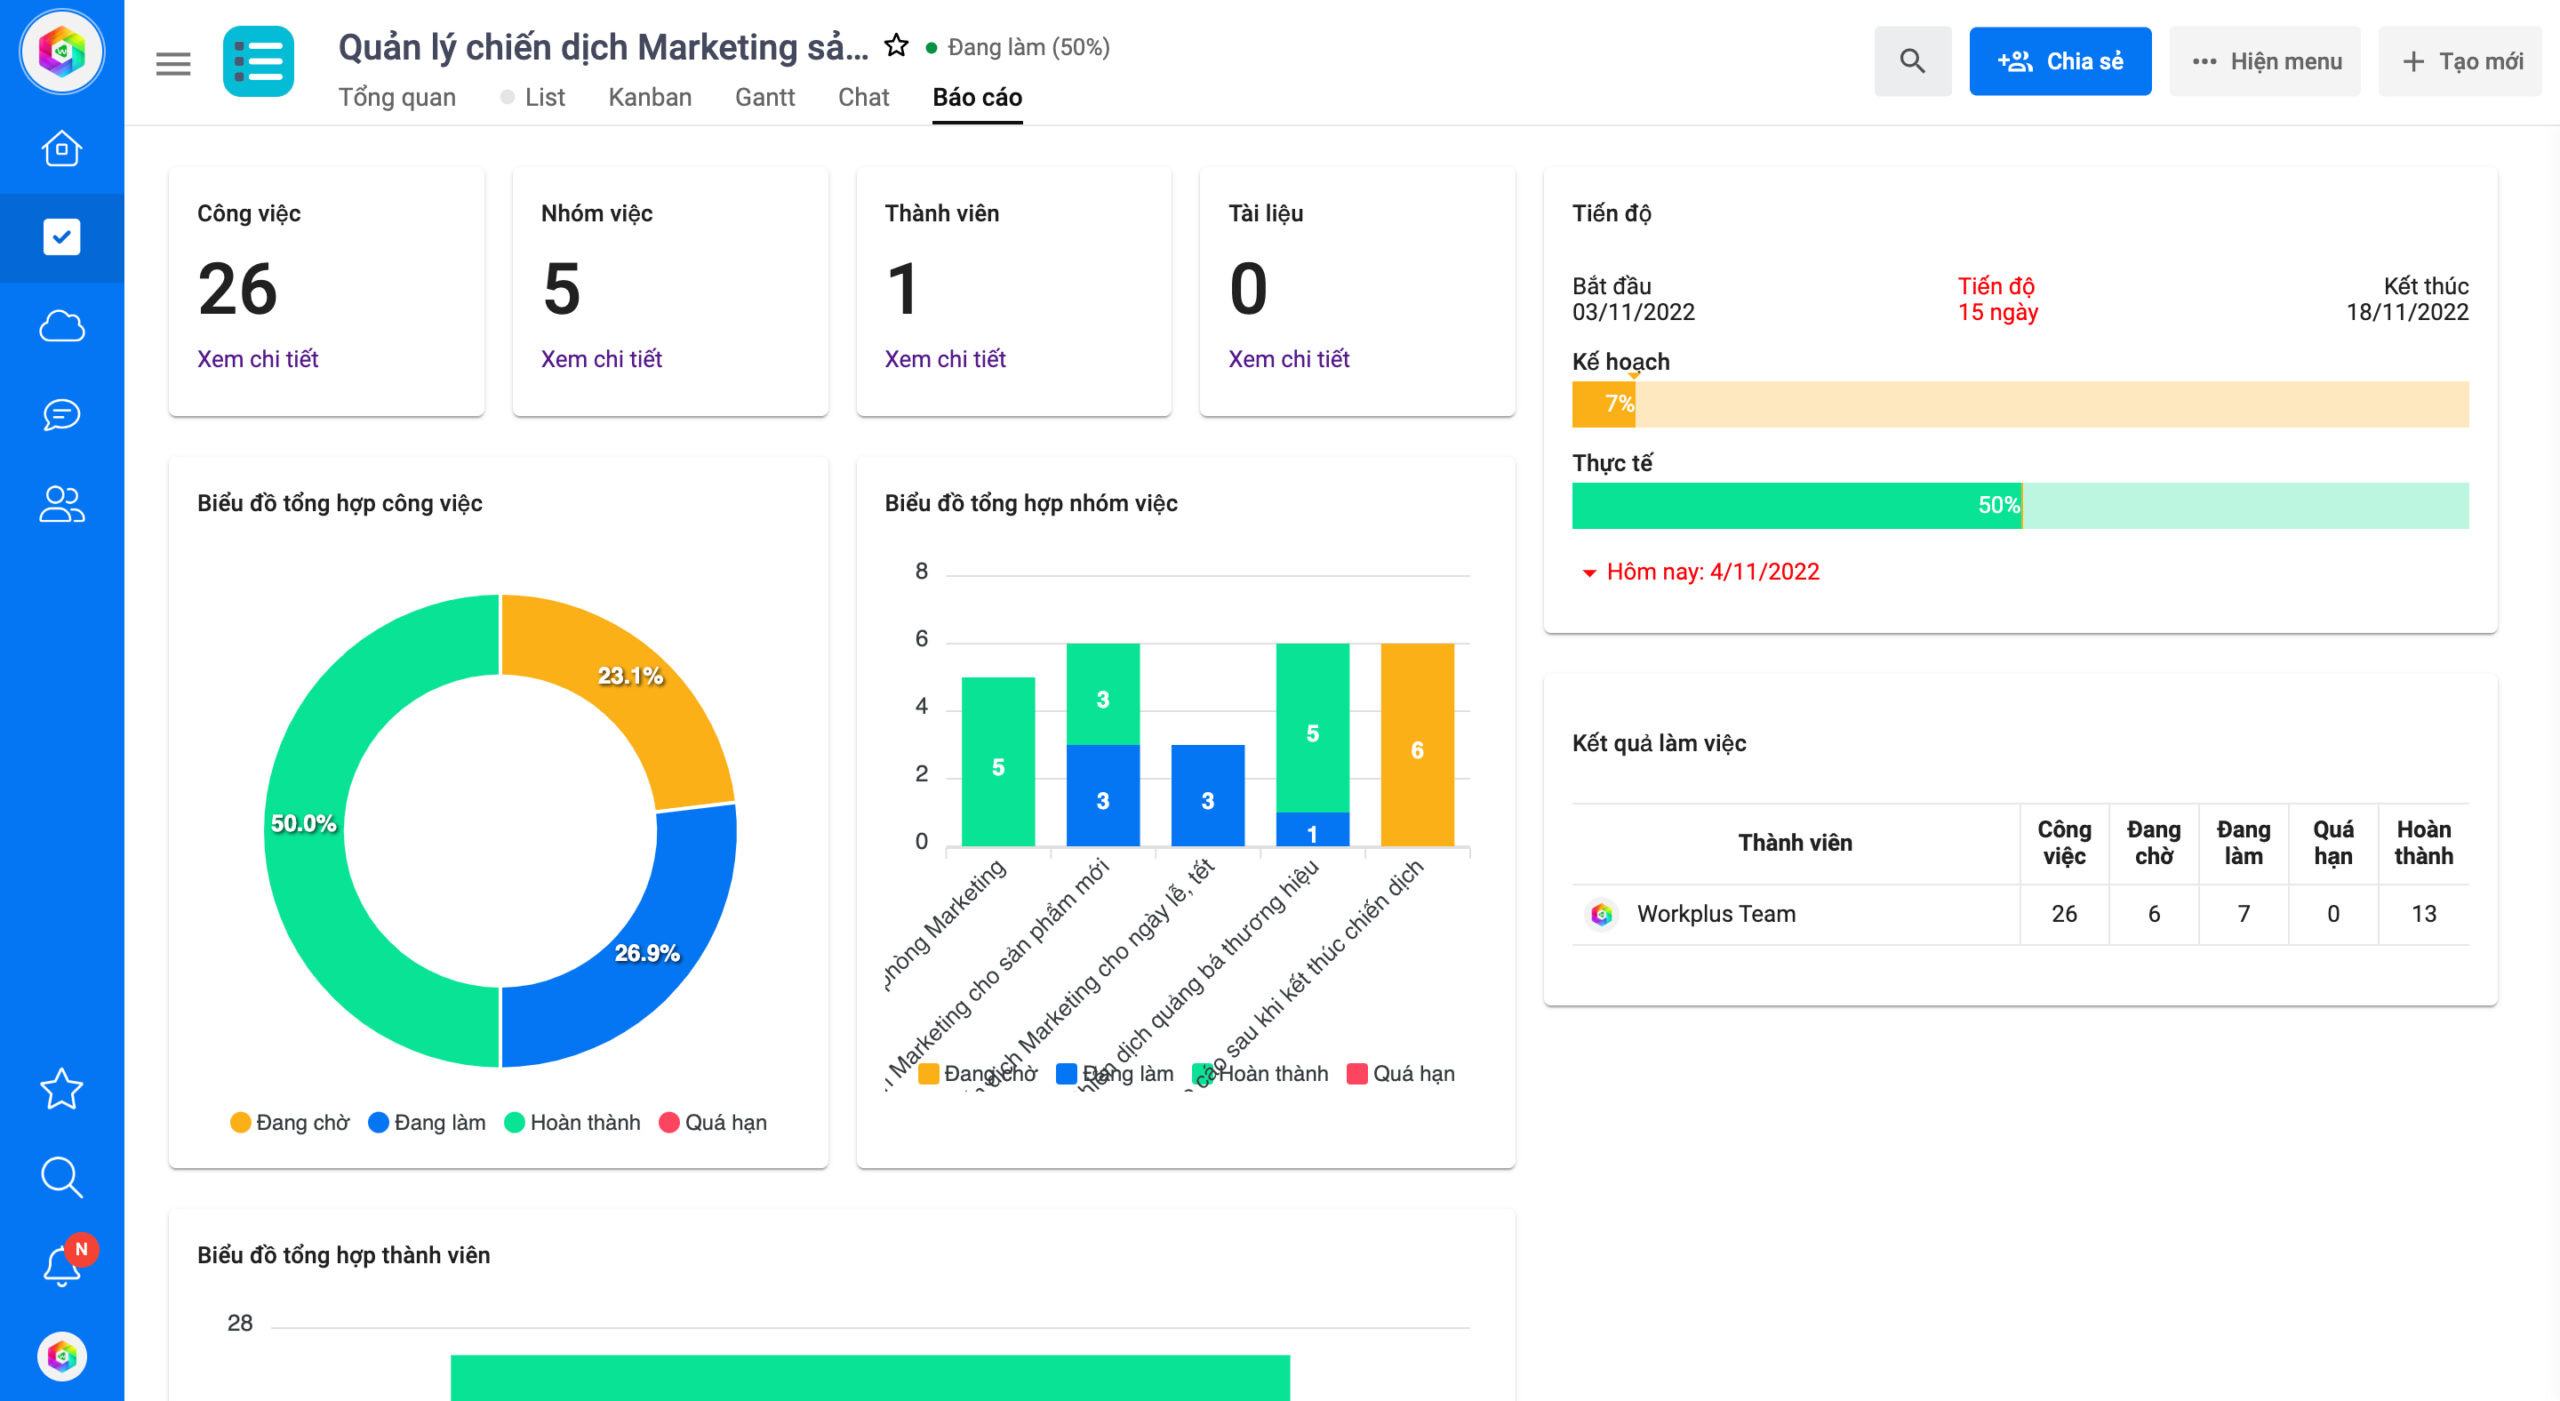Toggle Đang chờ in donut chart legend

click(290, 1122)
